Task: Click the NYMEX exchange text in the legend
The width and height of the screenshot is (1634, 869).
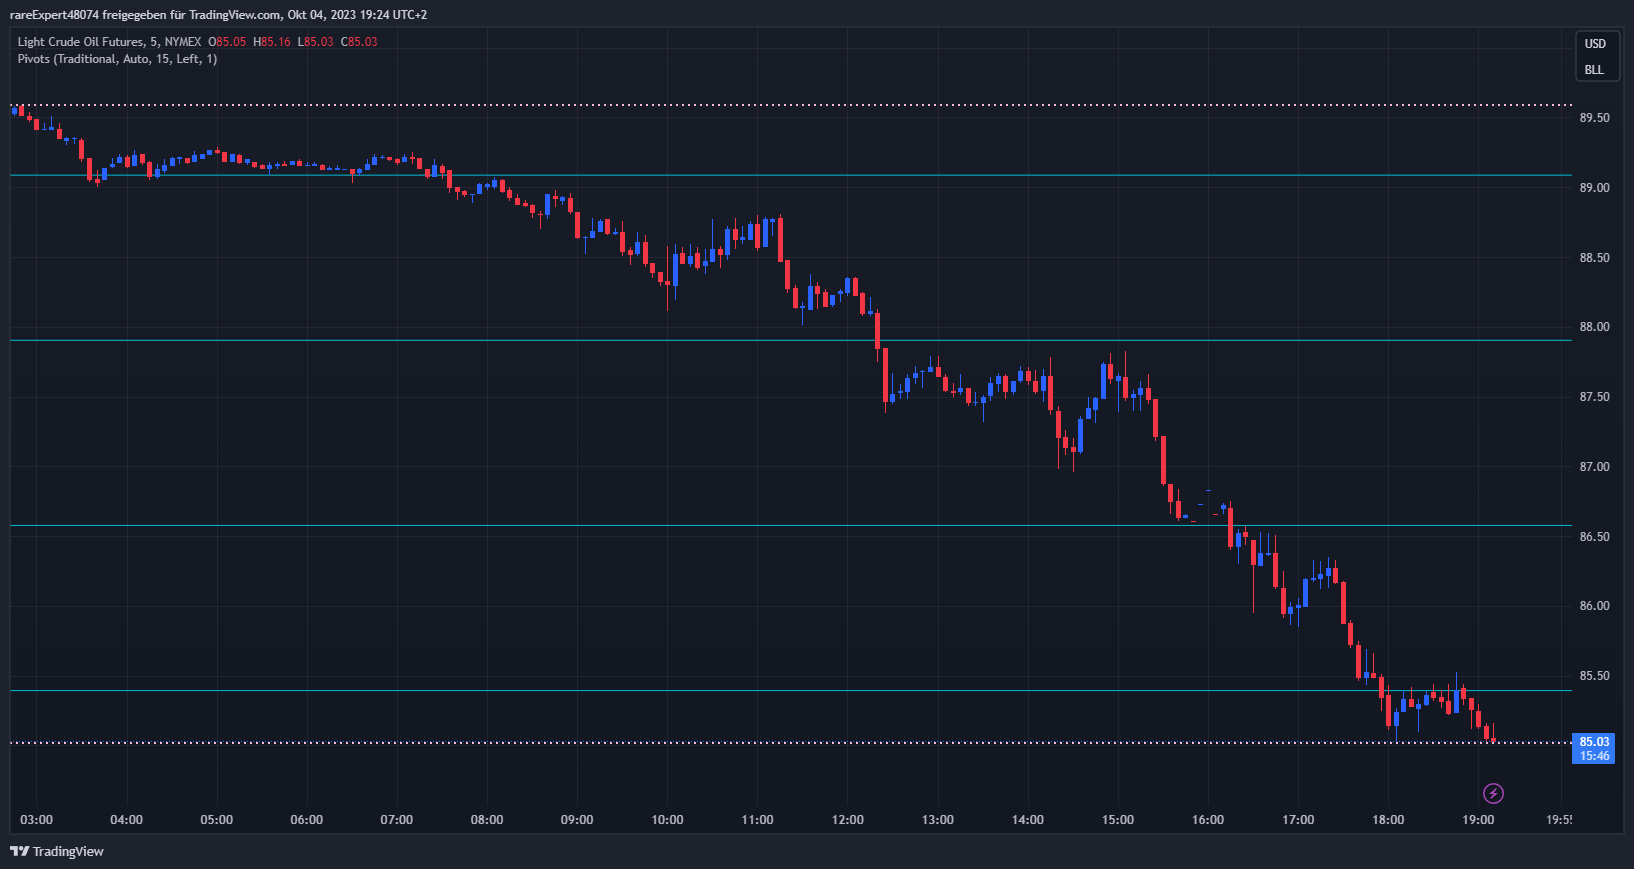Action: pos(183,42)
